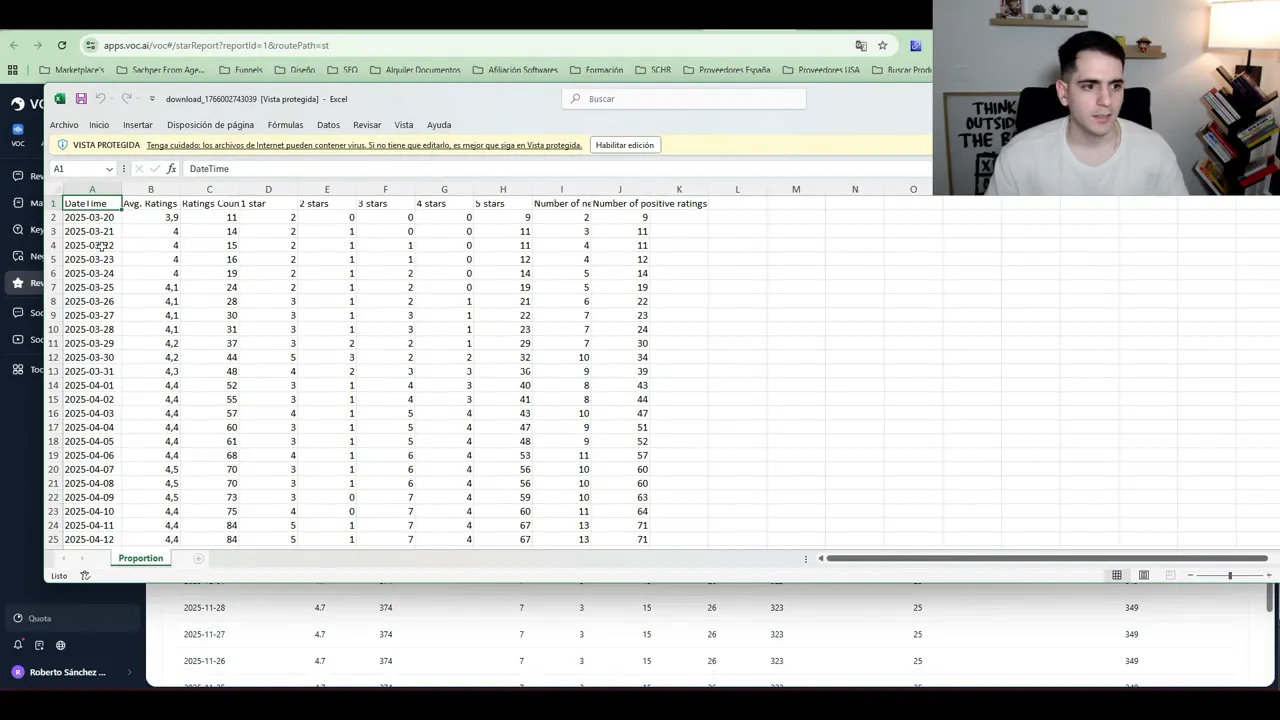The image size is (1280, 720).
Task: Save the workbook with the Save icon
Action: pos(81,99)
